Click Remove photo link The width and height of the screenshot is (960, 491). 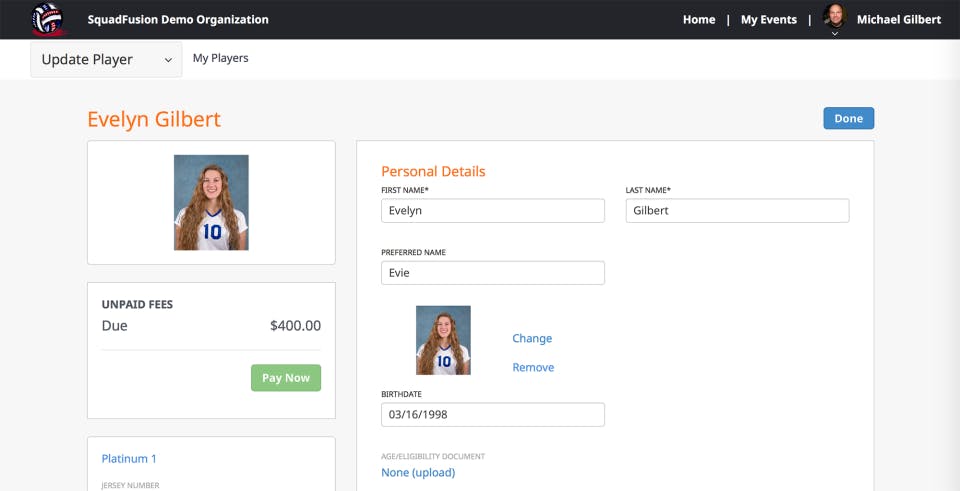point(533,367)
